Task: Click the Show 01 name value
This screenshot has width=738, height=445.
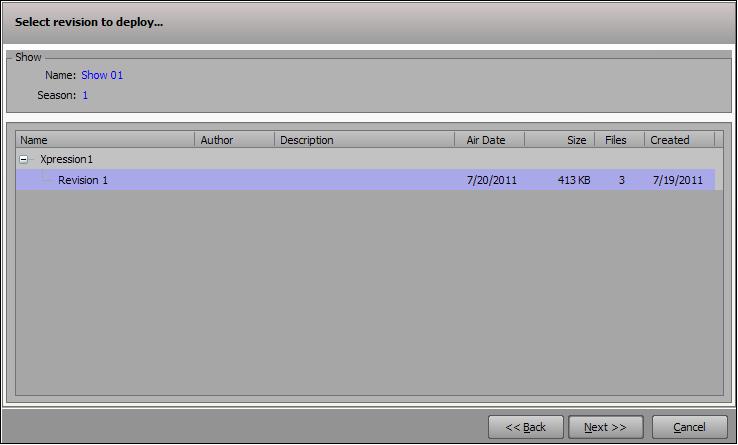Action: coord(102,75)
